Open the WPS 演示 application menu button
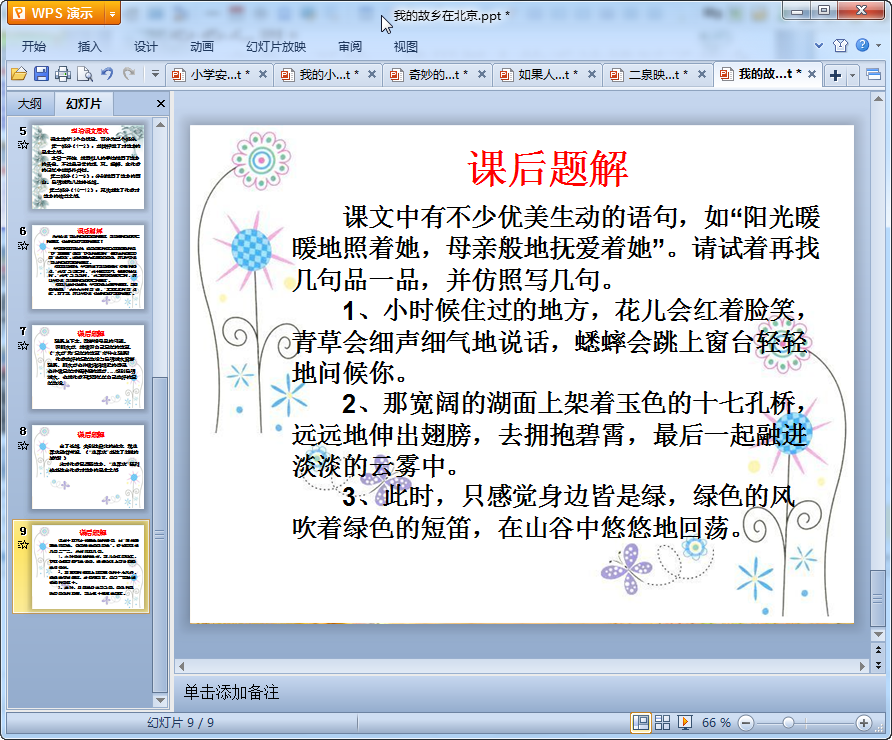 pos(56,13)
